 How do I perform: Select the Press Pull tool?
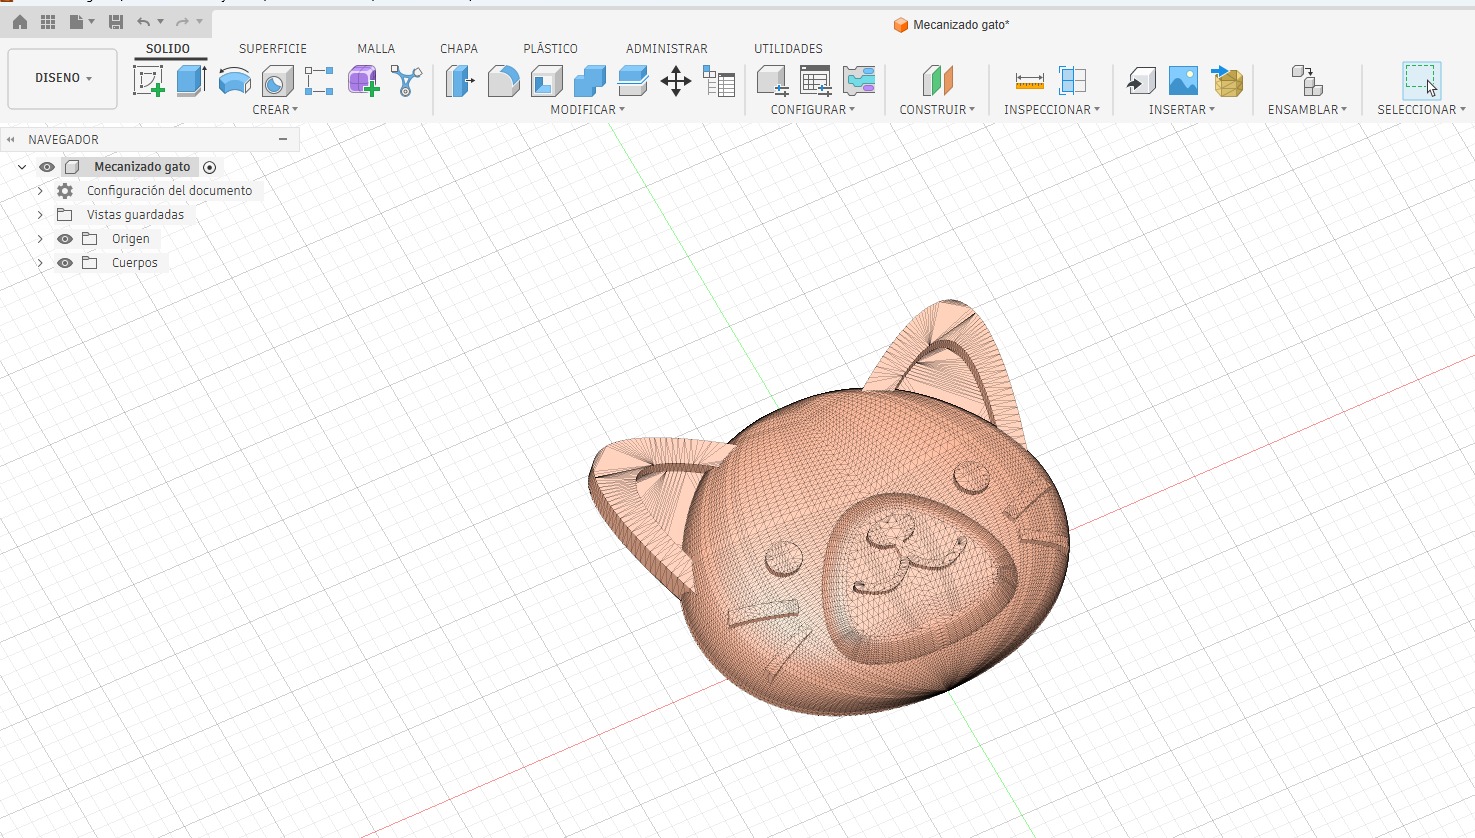click(460, 81)
